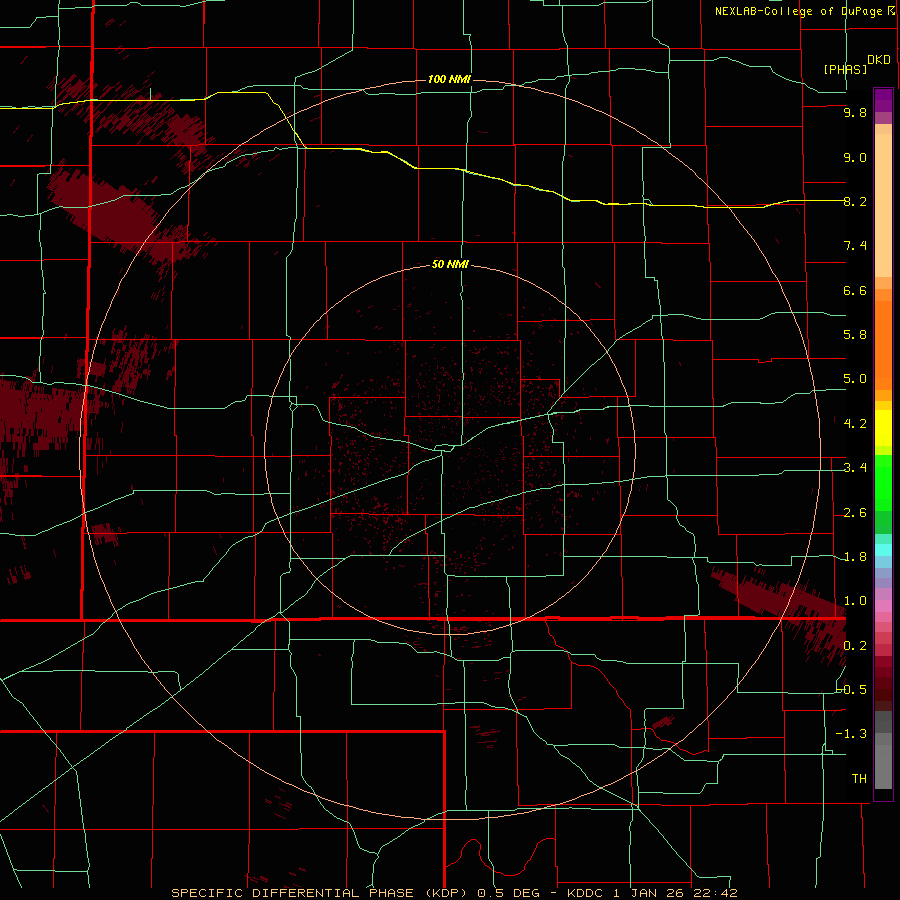Click the 5.8 value on the color scale
This screenshot has height=900, width=900.
tap(855, 335)
